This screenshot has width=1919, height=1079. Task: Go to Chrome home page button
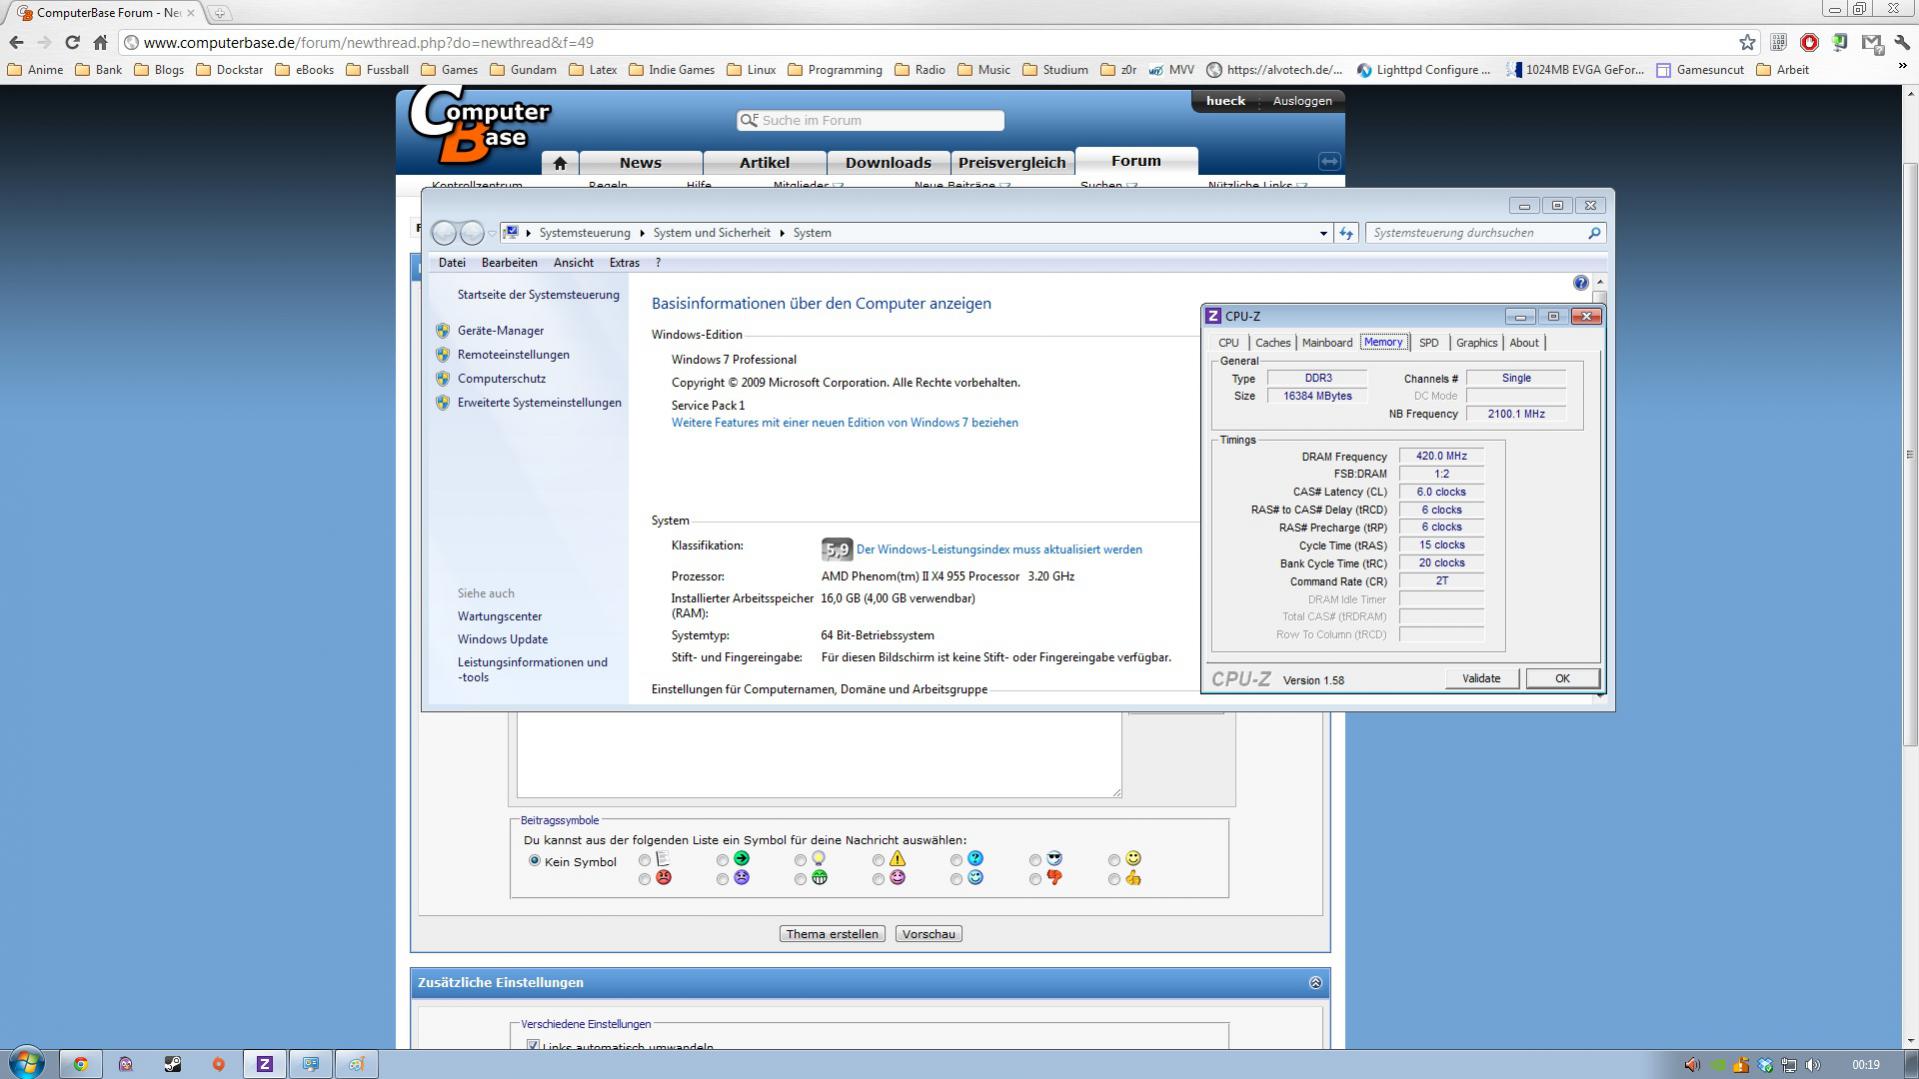click(100, 42)
